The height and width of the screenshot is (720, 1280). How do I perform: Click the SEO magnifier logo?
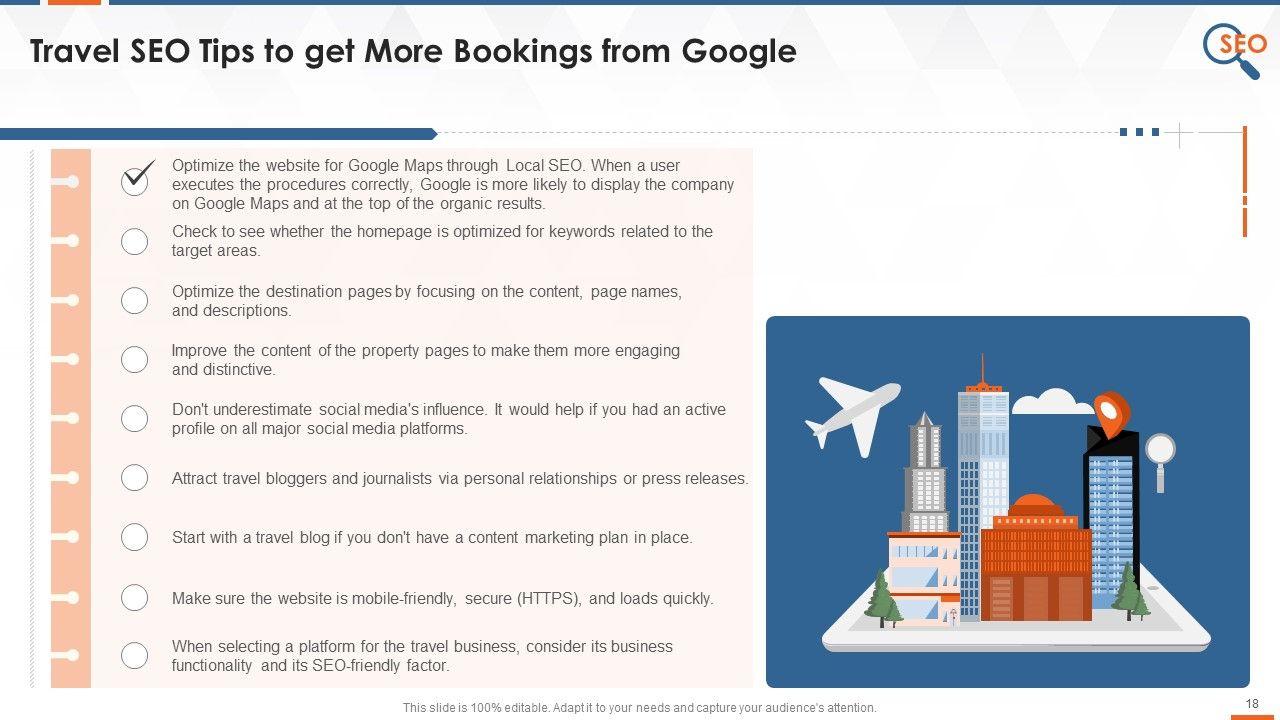[x=1234, y=50]
